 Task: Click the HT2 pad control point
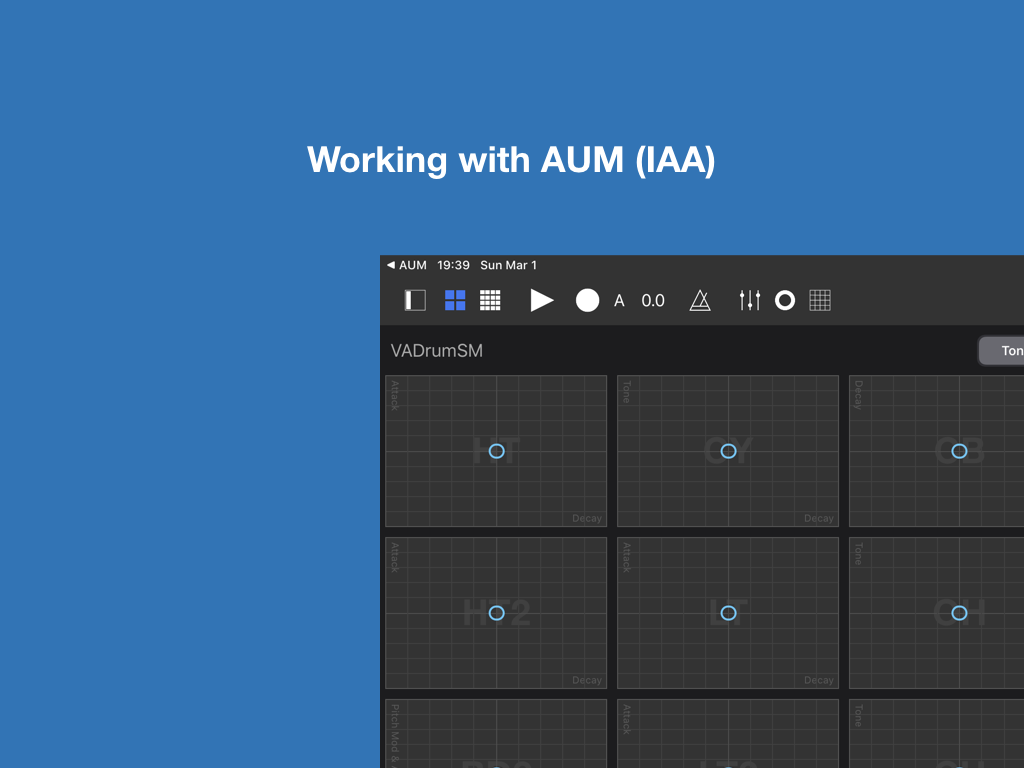pyautogui.click(x=496, y=613)
